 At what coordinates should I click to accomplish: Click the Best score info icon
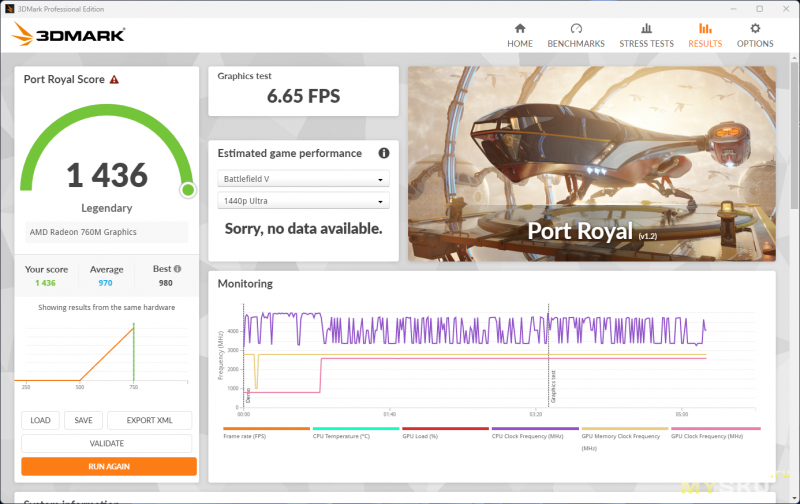coord(178,269)
